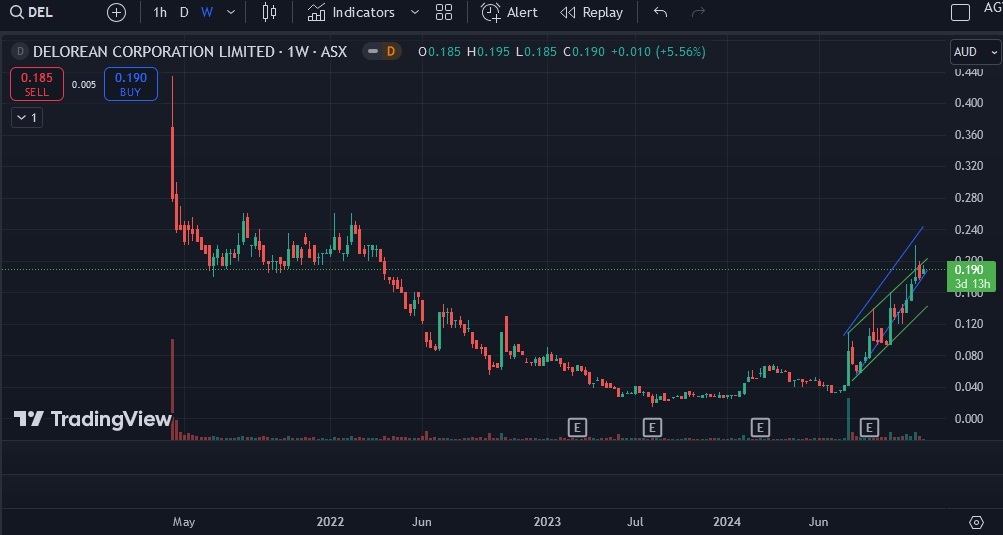Expand the timeframe dropdown chevron
This screenshot has height=535, width=1003.
pyautogui.click(x=231, y=12)
